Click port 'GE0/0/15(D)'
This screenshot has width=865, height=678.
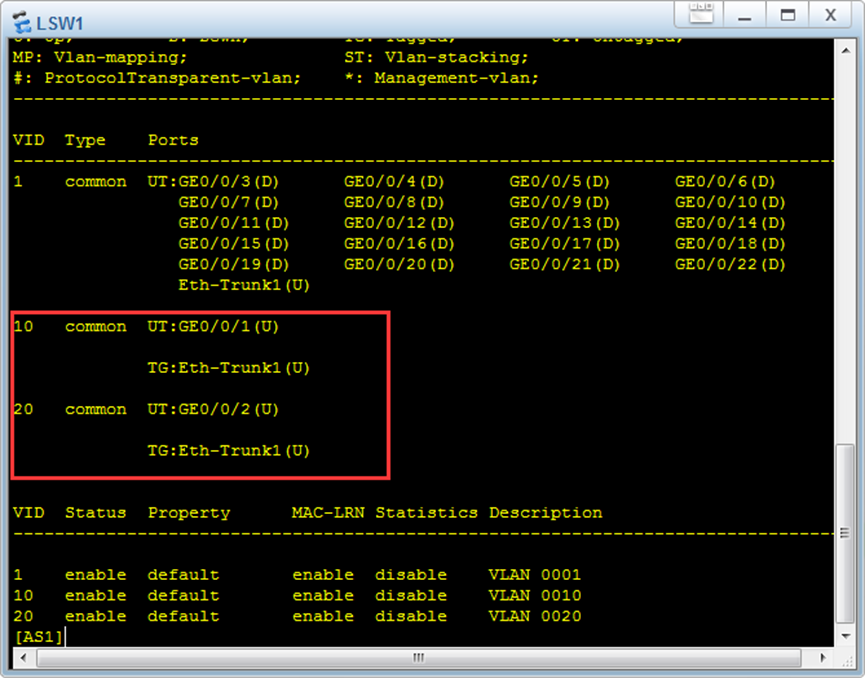(234, 244)
